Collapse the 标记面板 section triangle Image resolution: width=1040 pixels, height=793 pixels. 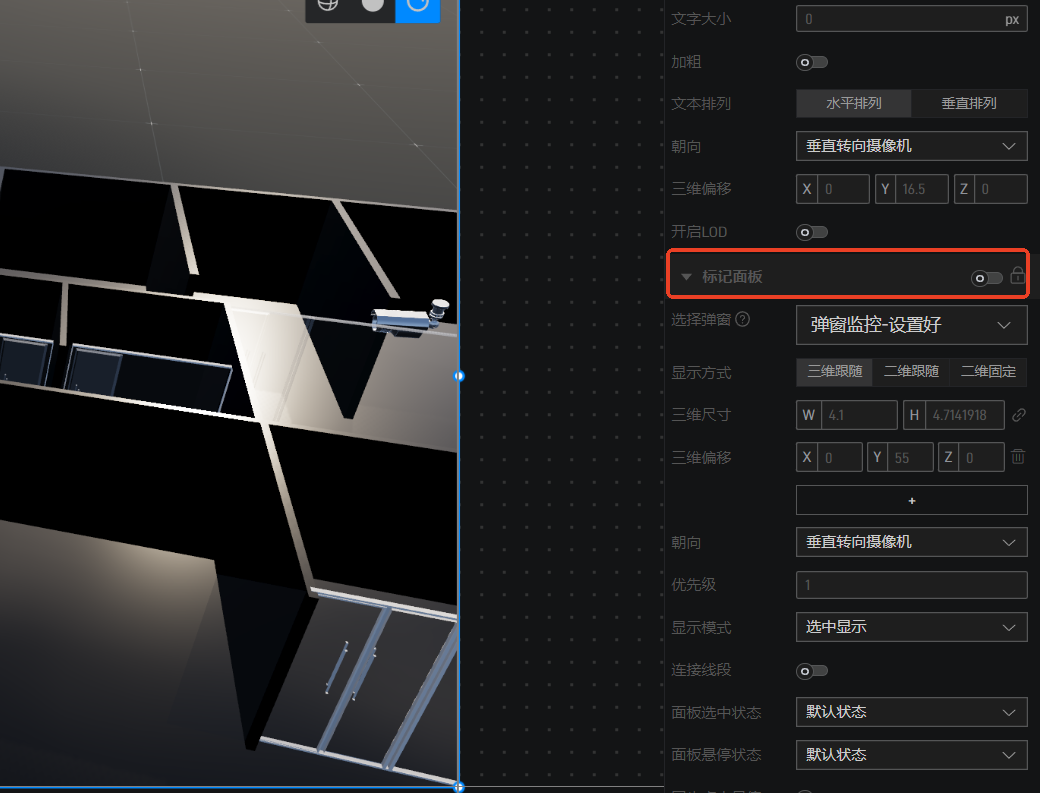tap(686, 277)
